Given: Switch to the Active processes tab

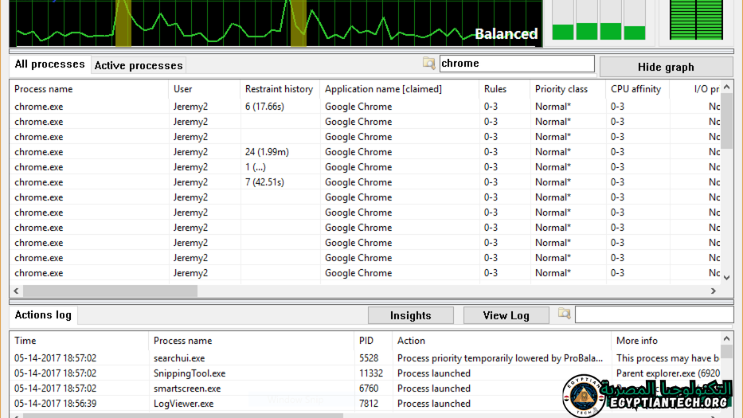Looking at the screenshot, I should click(x=138, y=66).
